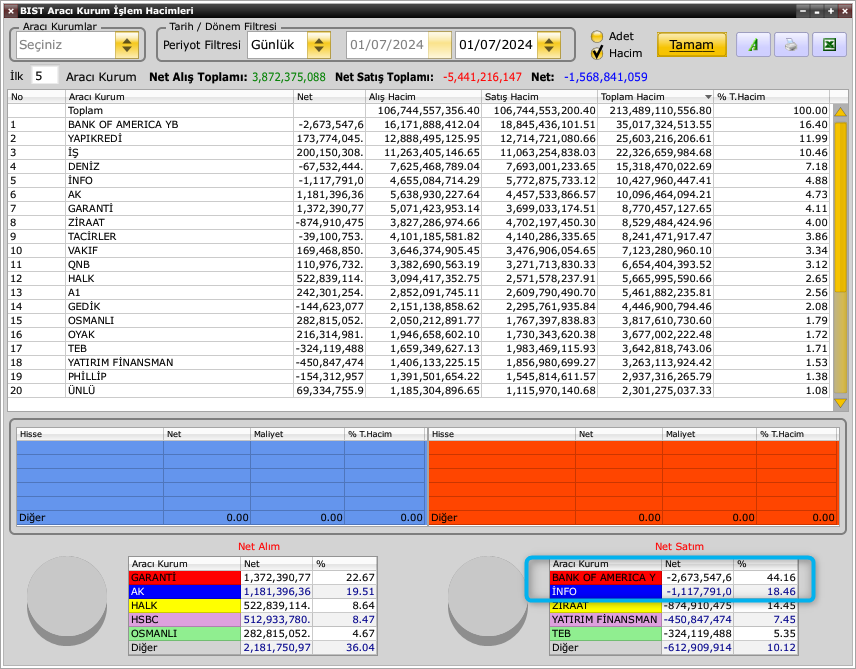Click the Toplam summary row
The height and width of the screenshot is (669, 856).
[x=419, y=110]
